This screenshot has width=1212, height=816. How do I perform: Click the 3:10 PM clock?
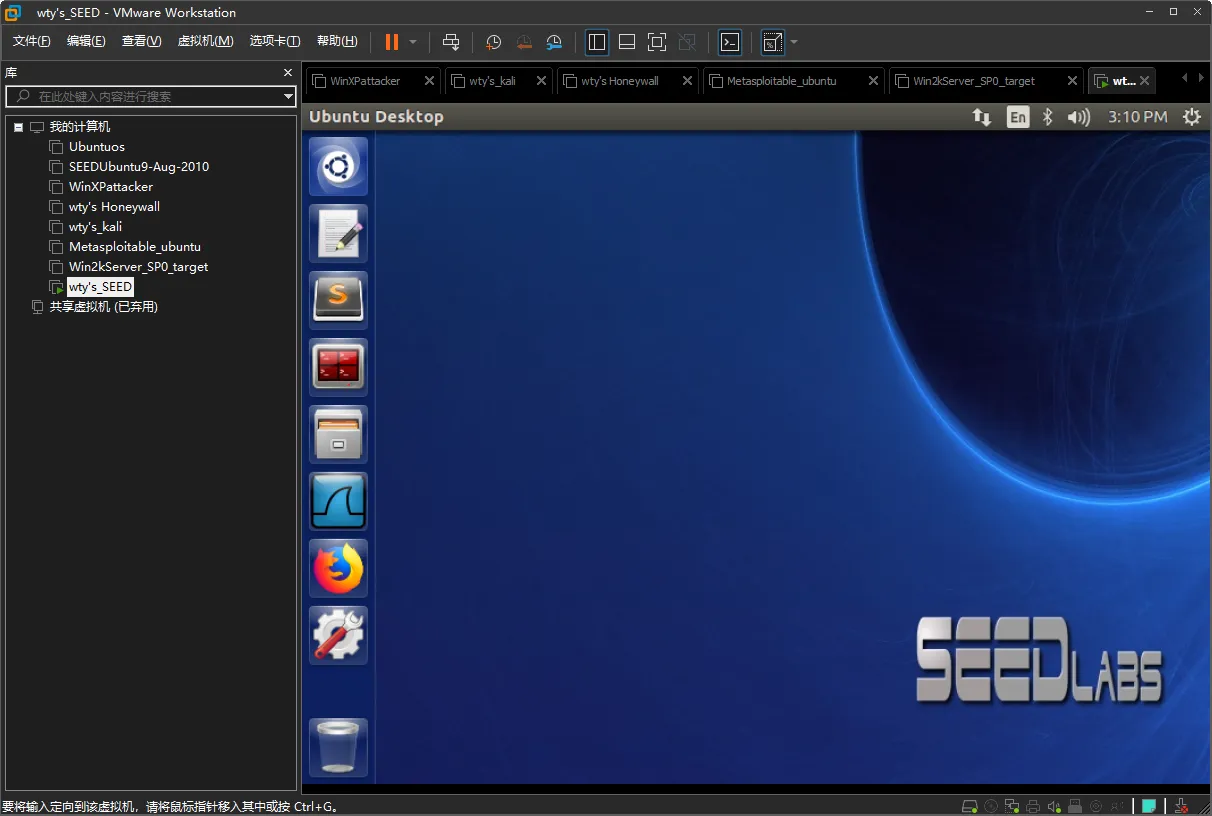(1137, 117)
